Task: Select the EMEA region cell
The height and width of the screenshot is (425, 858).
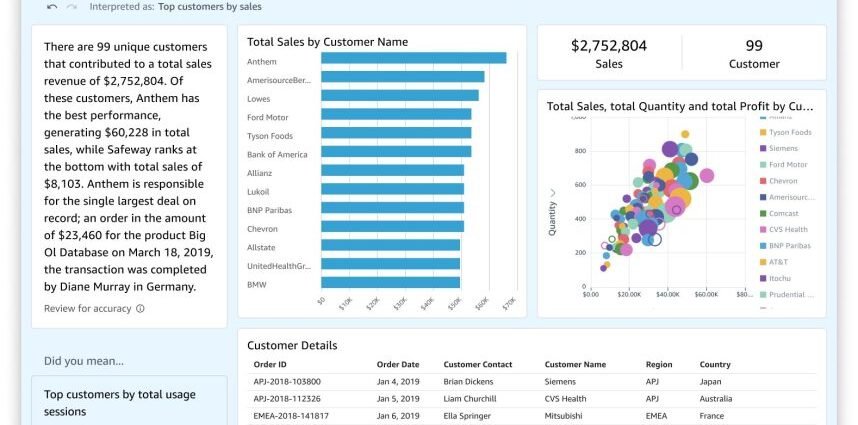Action: point(656,416)
